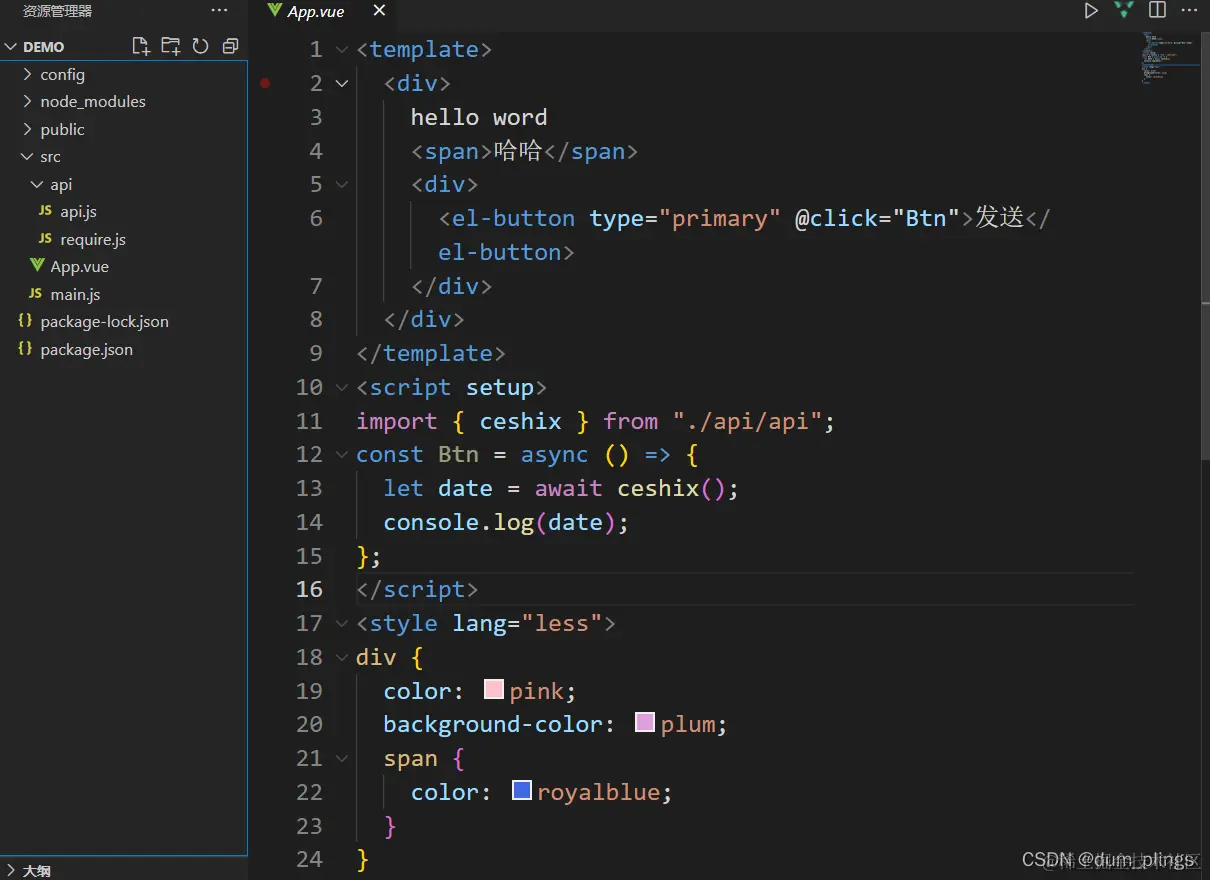Open the royalblue color swatch picker
Screen dimensions: 1210x880
tap(522, 790)
